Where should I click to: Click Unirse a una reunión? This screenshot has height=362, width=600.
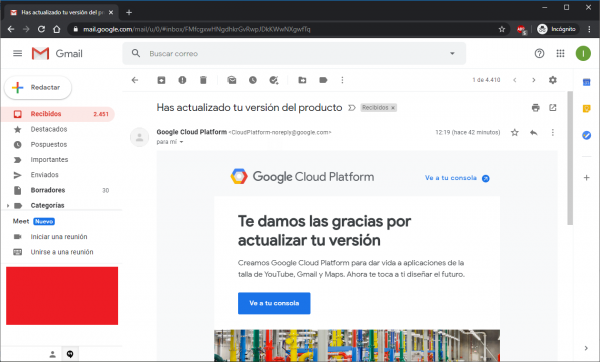[62, 252]
